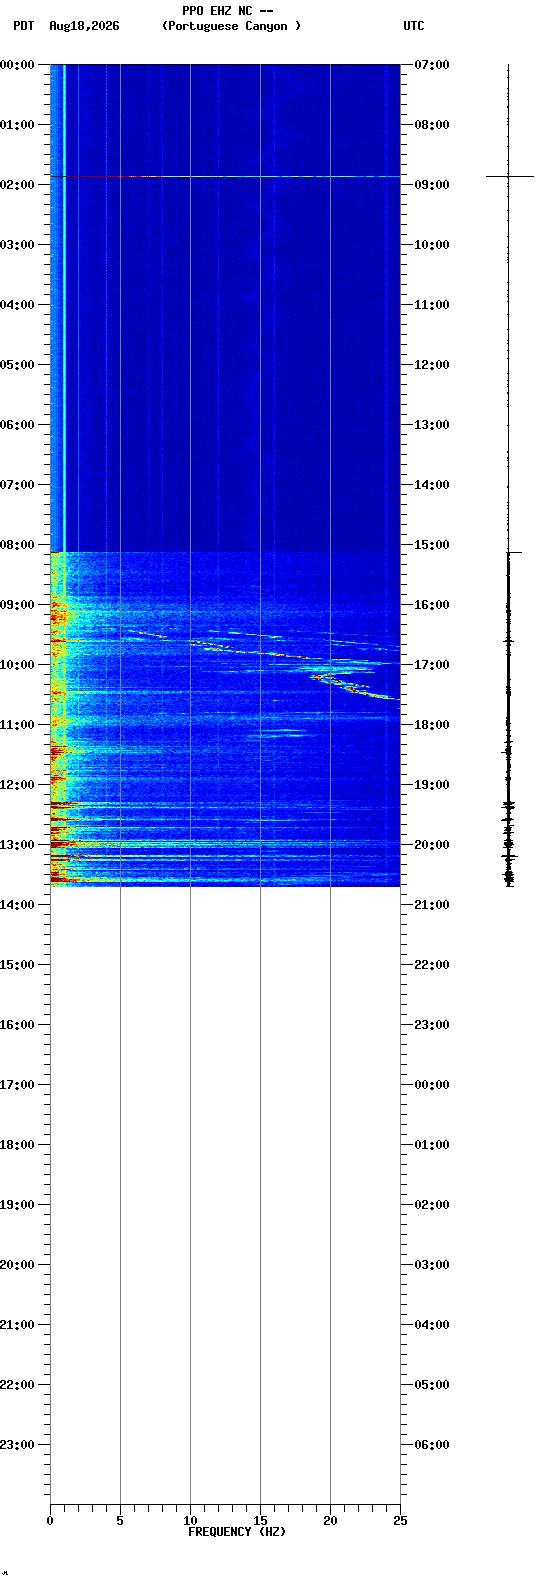Click the PDT '02:00' time label
Screen dimensions: 552x1584
[18, 185]
